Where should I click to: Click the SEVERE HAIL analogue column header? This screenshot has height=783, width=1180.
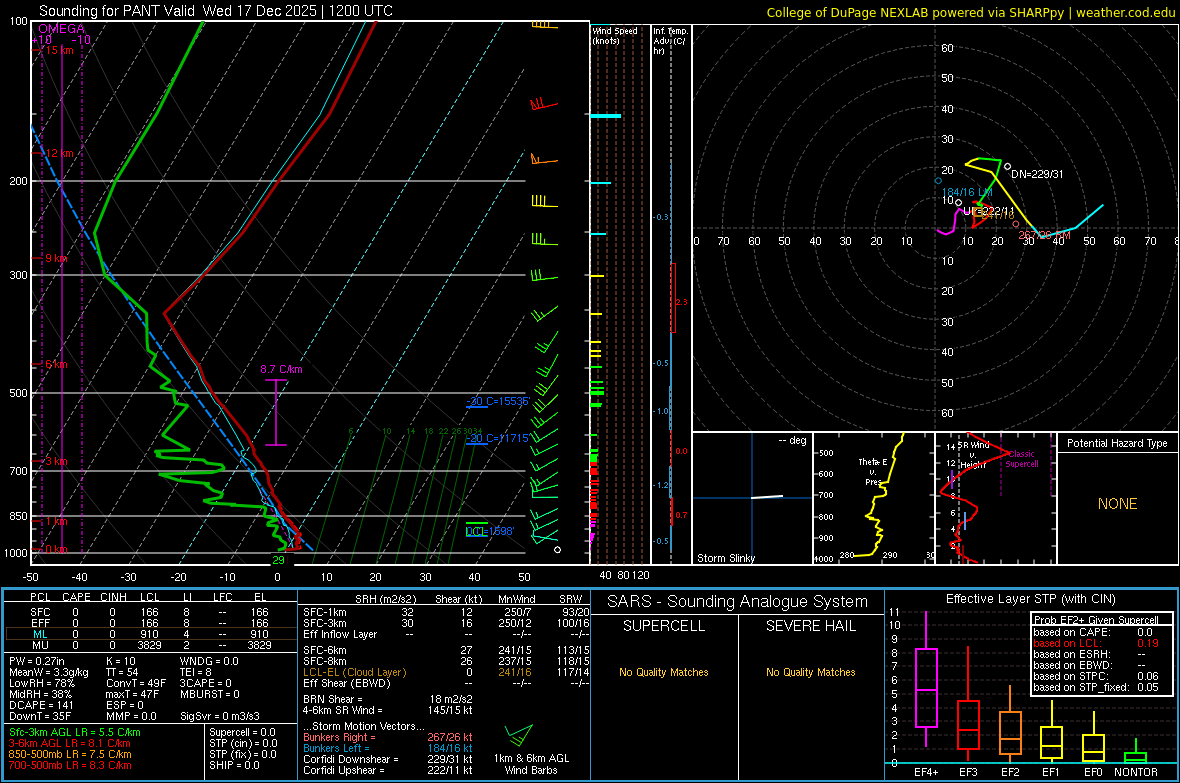pos(810,626)
